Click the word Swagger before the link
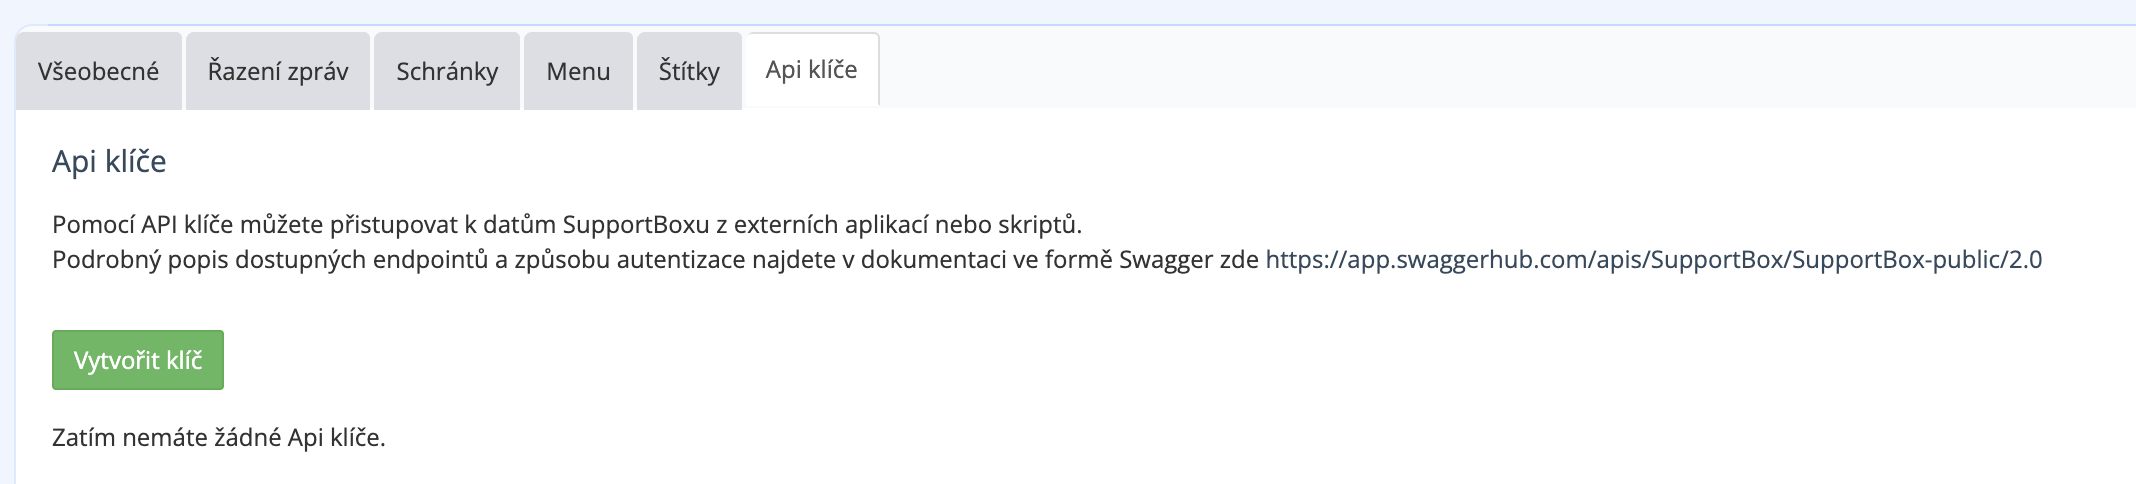 [1165, 260]
